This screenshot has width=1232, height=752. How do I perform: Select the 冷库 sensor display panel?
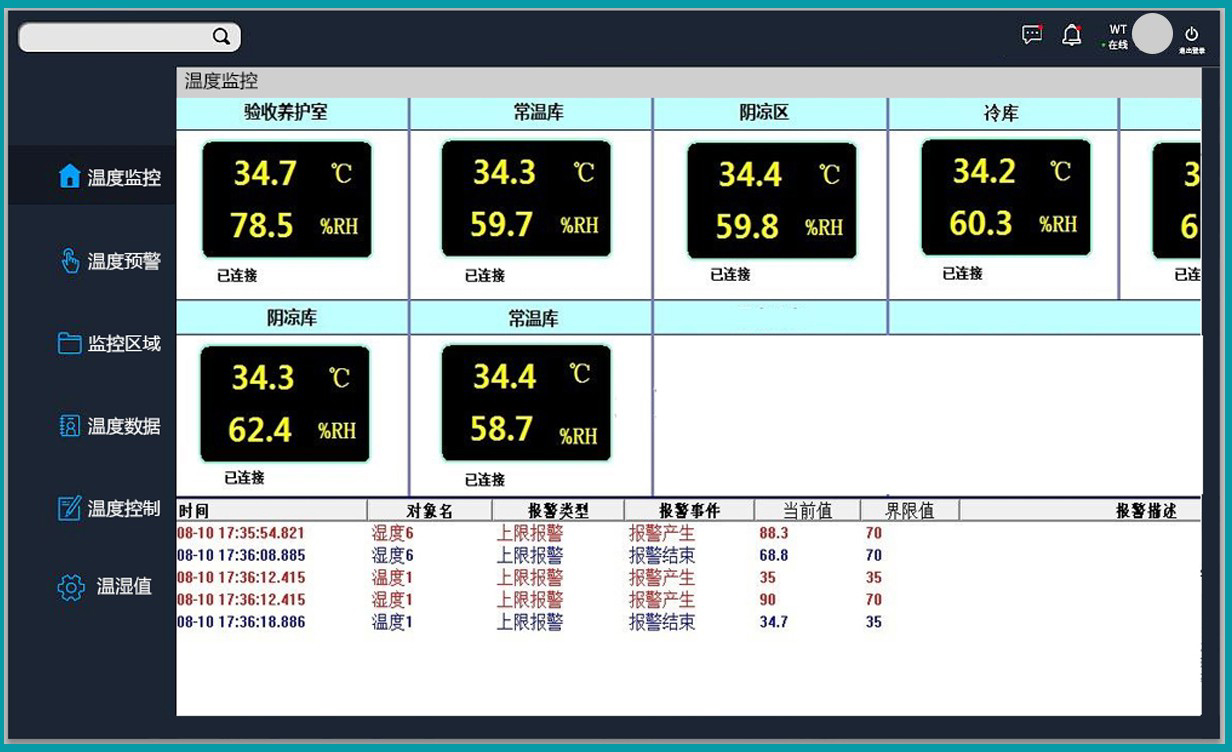[x=1005, y=198]
